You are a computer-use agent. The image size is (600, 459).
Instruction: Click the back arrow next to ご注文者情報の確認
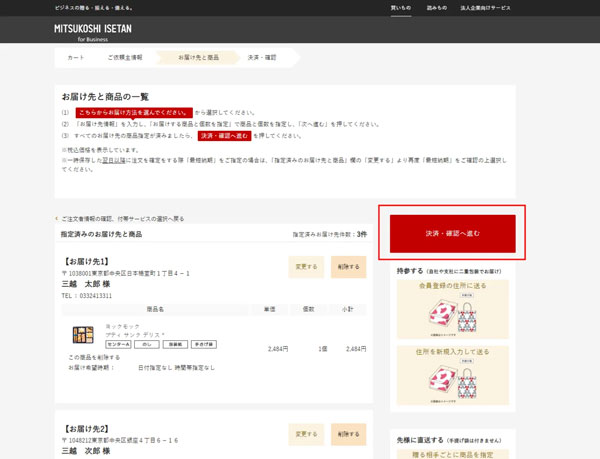[57, 218]
